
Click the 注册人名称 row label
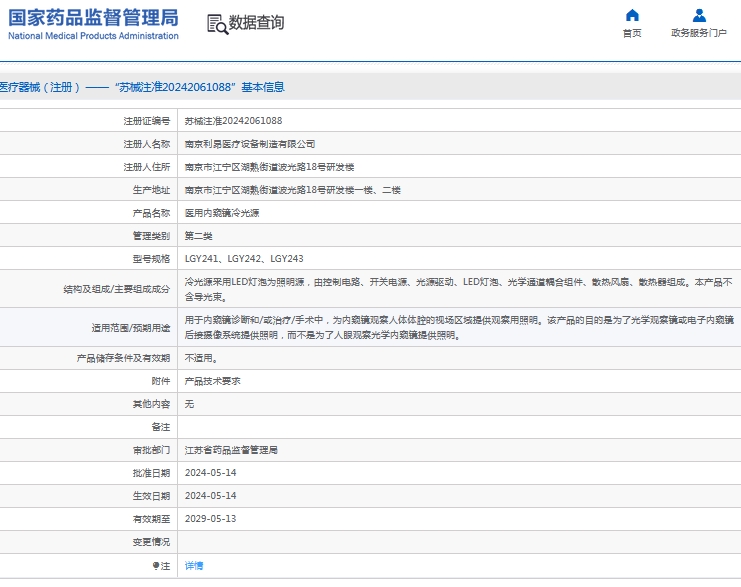(147, 144)
